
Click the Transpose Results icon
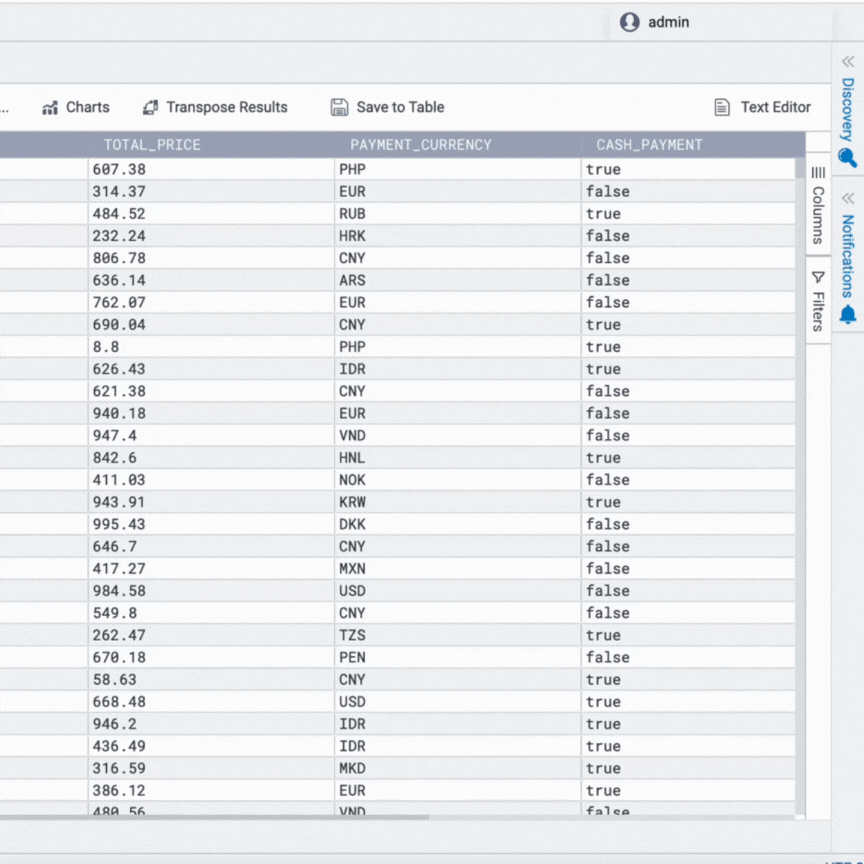coord(150,107)
